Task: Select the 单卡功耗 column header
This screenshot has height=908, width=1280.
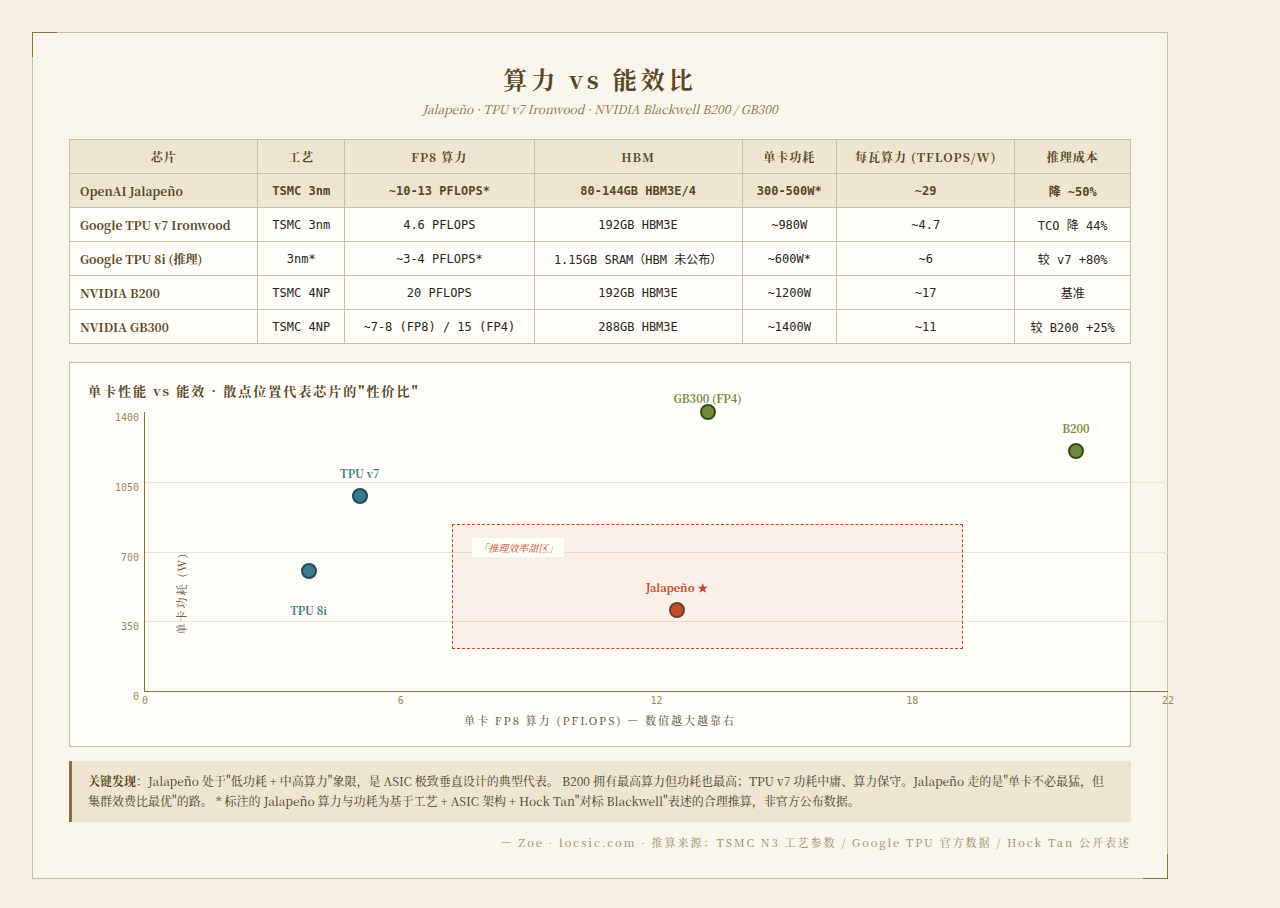Action: [x=789, y=157]
